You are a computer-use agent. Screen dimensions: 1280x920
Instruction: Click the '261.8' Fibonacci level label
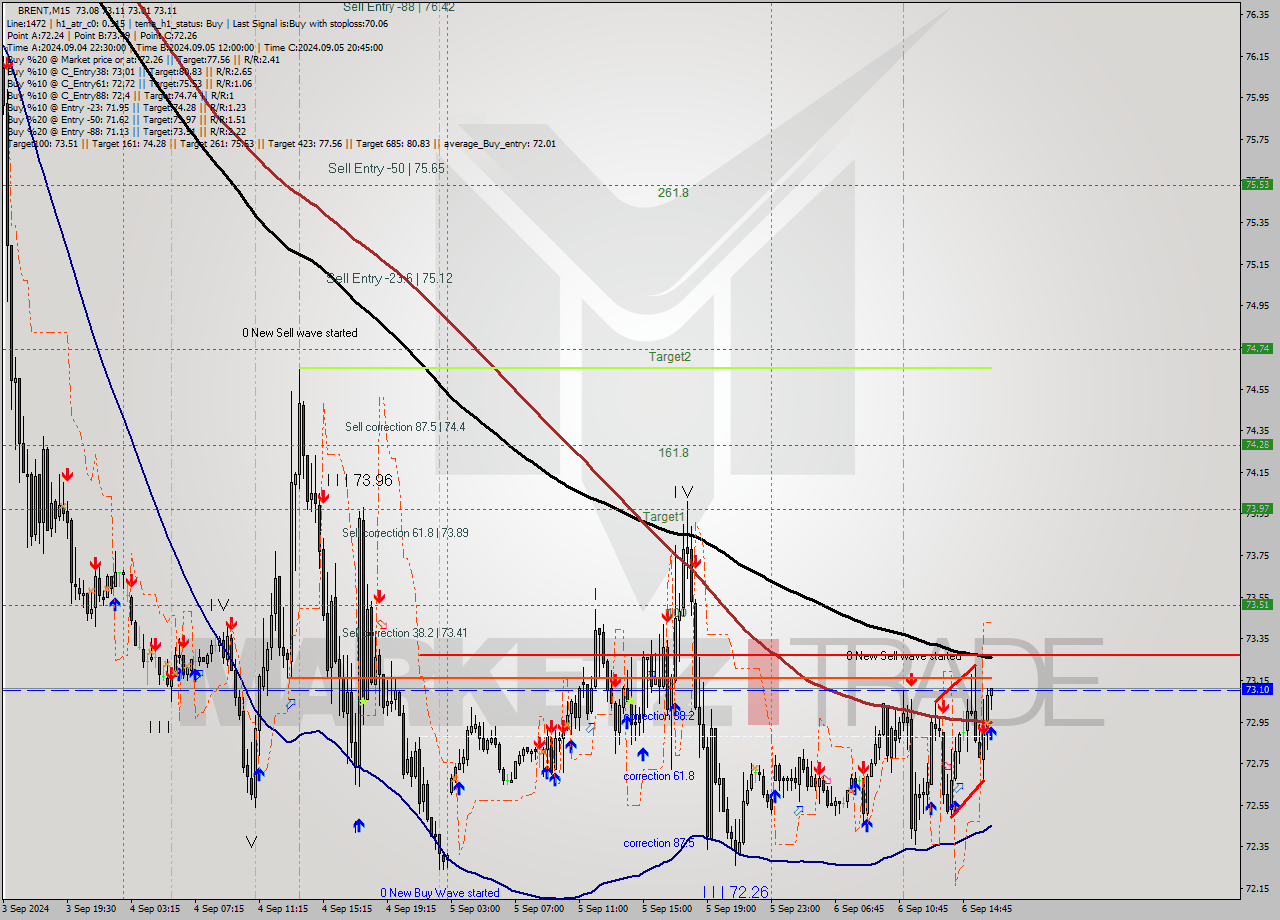tap(673, 190)
